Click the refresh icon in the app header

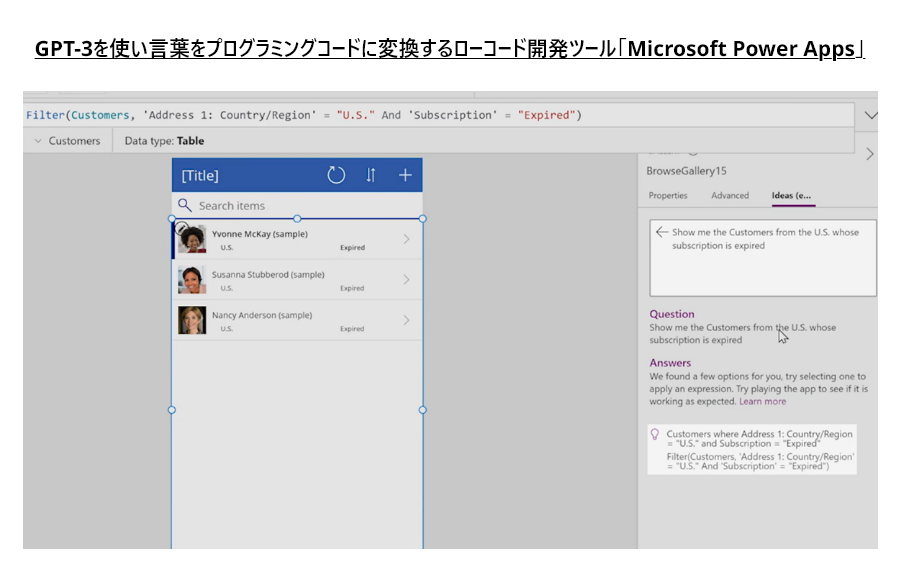(x=336, y=176)
